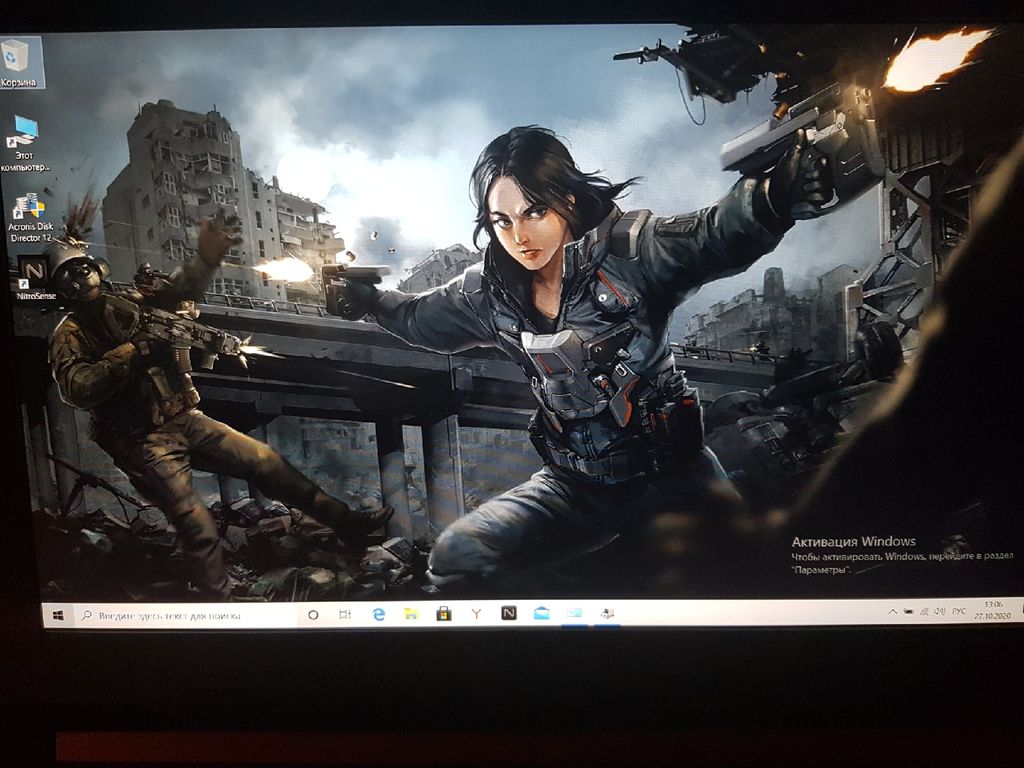This screenshot has width=1024, height=768.
Task: Open the volume control in tray
Action: [x=939, y=611]
